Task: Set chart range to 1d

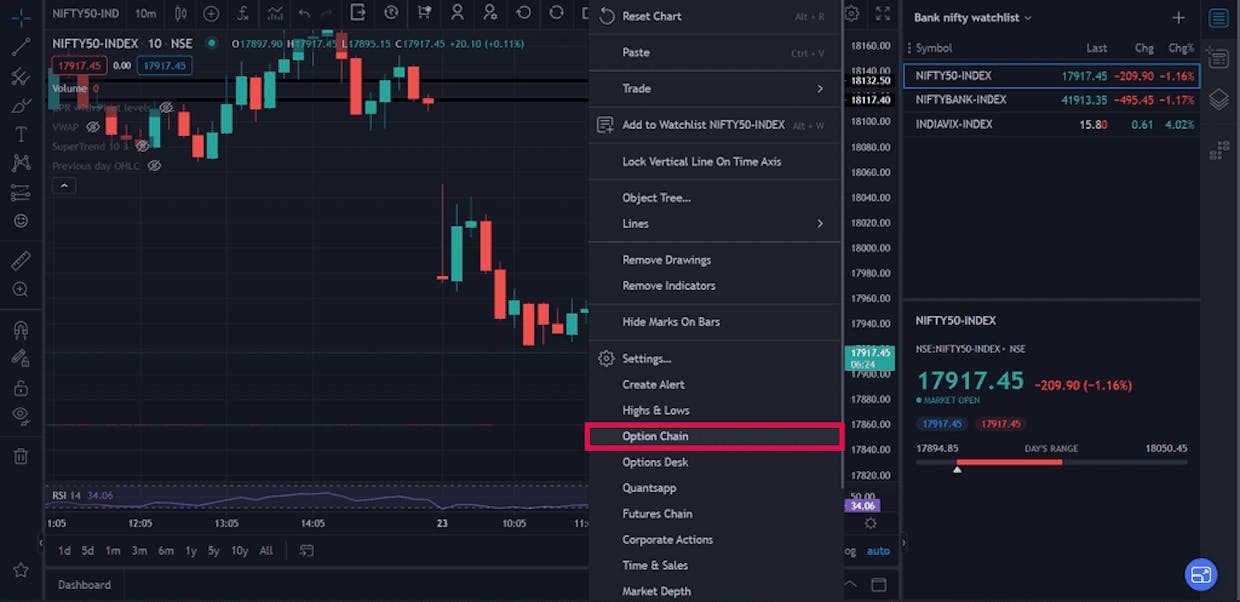Action: point(64,551)
